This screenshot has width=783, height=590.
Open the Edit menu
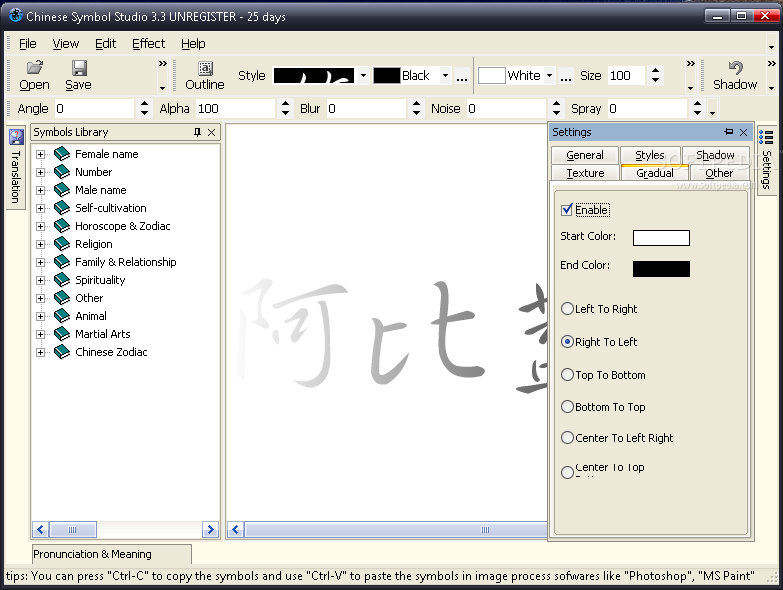105,44
